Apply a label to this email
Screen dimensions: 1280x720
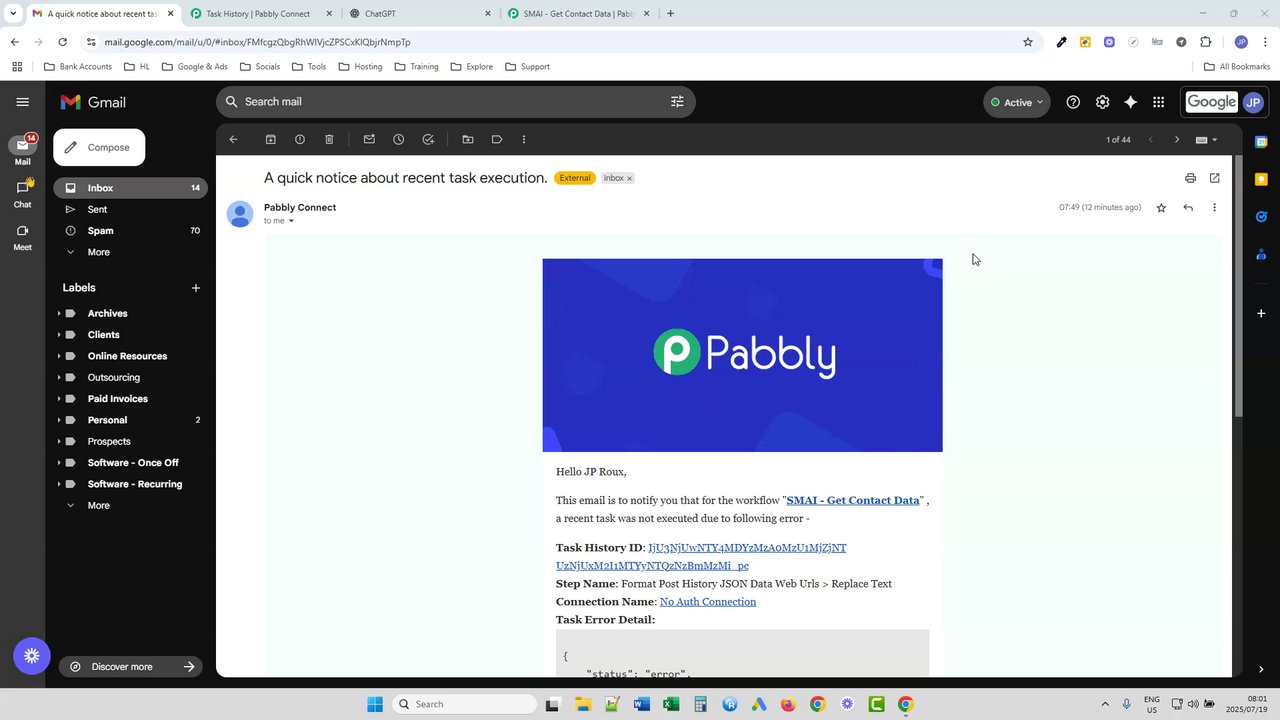click(x=497, y=140)
